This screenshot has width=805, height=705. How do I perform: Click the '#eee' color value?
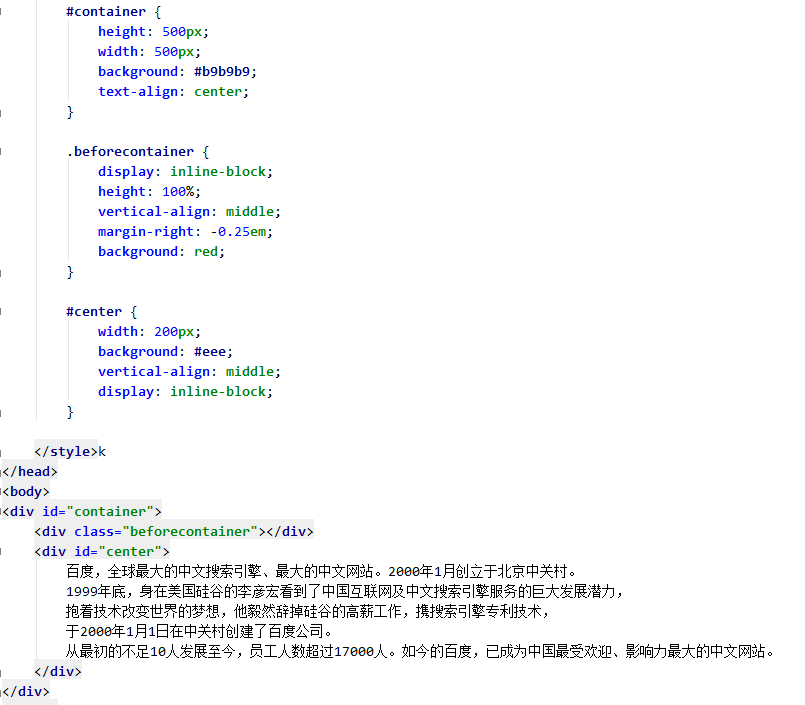click(209, 352)
